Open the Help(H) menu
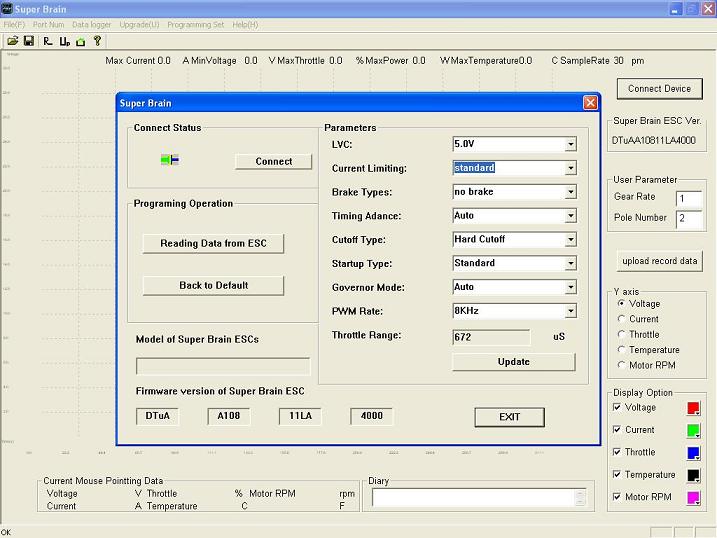 coord(245,25)
